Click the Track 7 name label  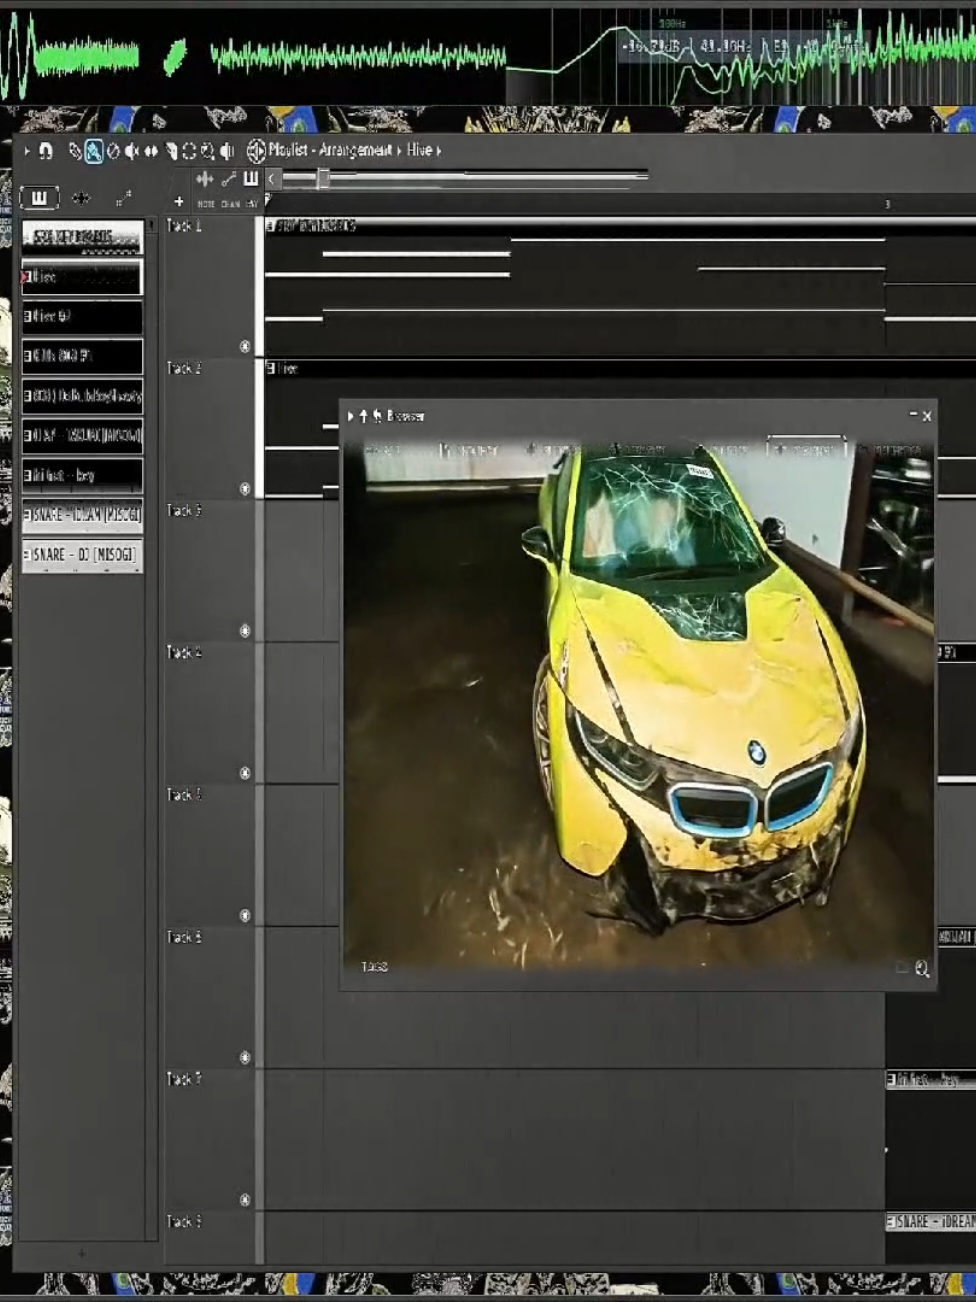pos(184,1079)
